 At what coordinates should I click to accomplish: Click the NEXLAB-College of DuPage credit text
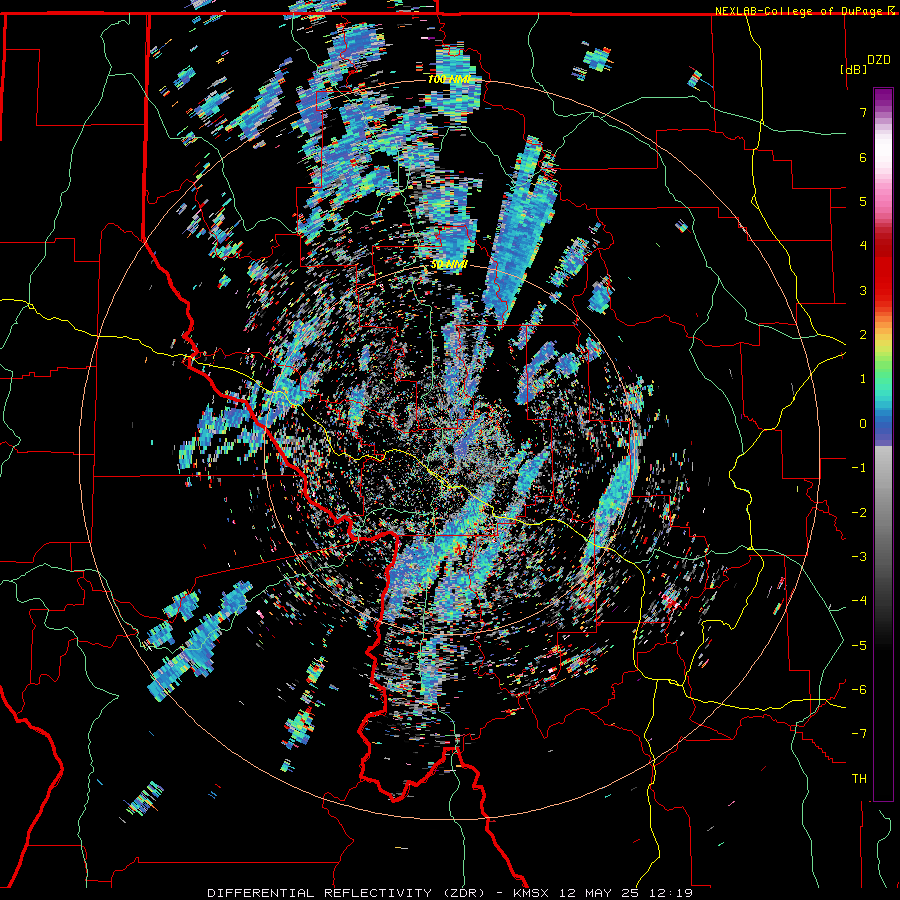coord(799,11)
